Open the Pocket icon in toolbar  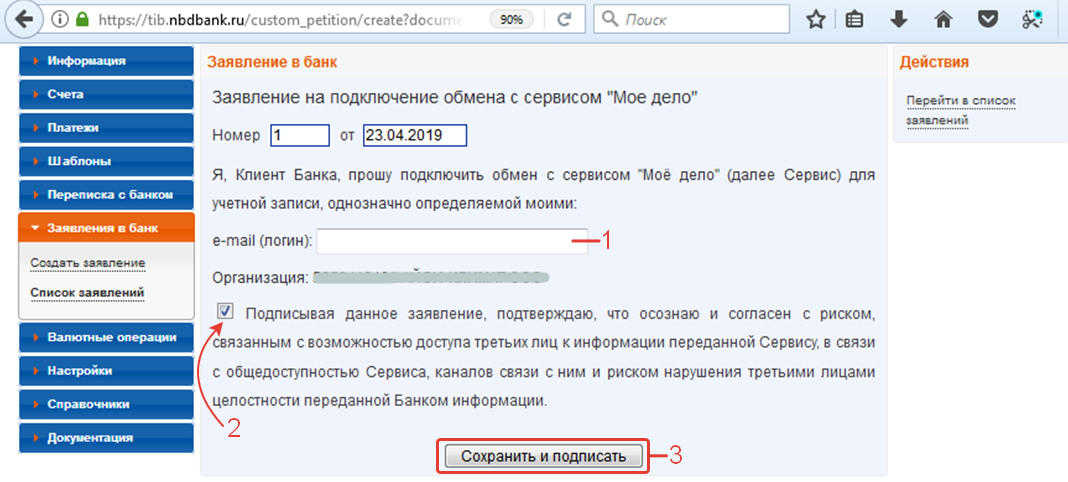point(988,20)
